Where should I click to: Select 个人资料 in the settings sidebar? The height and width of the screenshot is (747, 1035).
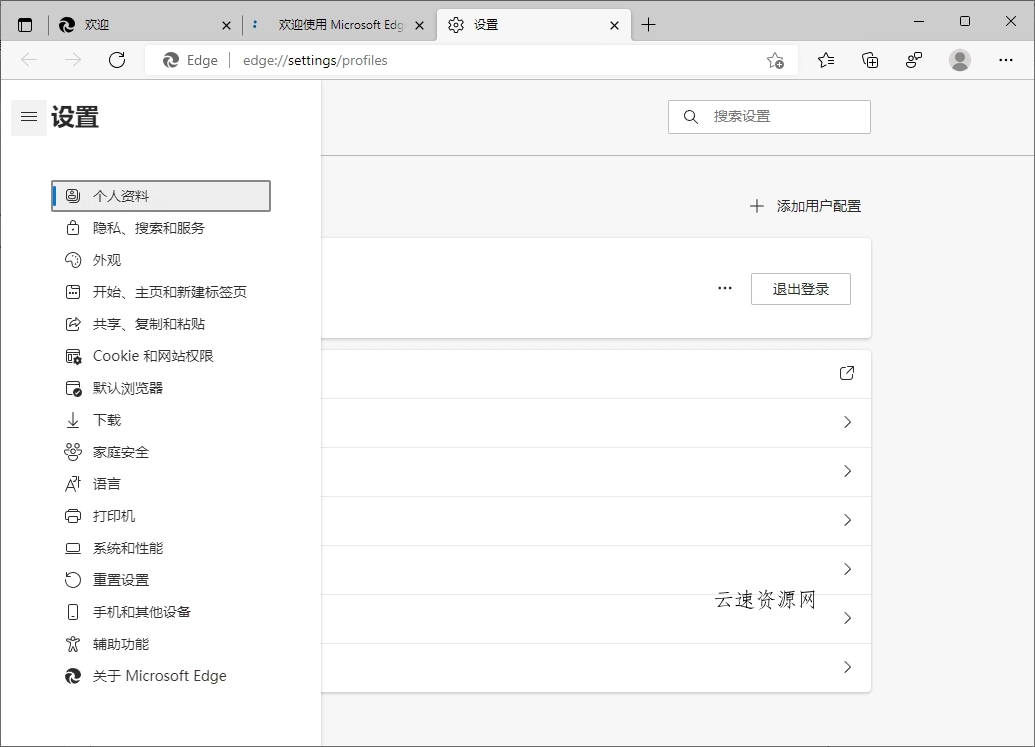[x=160, y=195]
